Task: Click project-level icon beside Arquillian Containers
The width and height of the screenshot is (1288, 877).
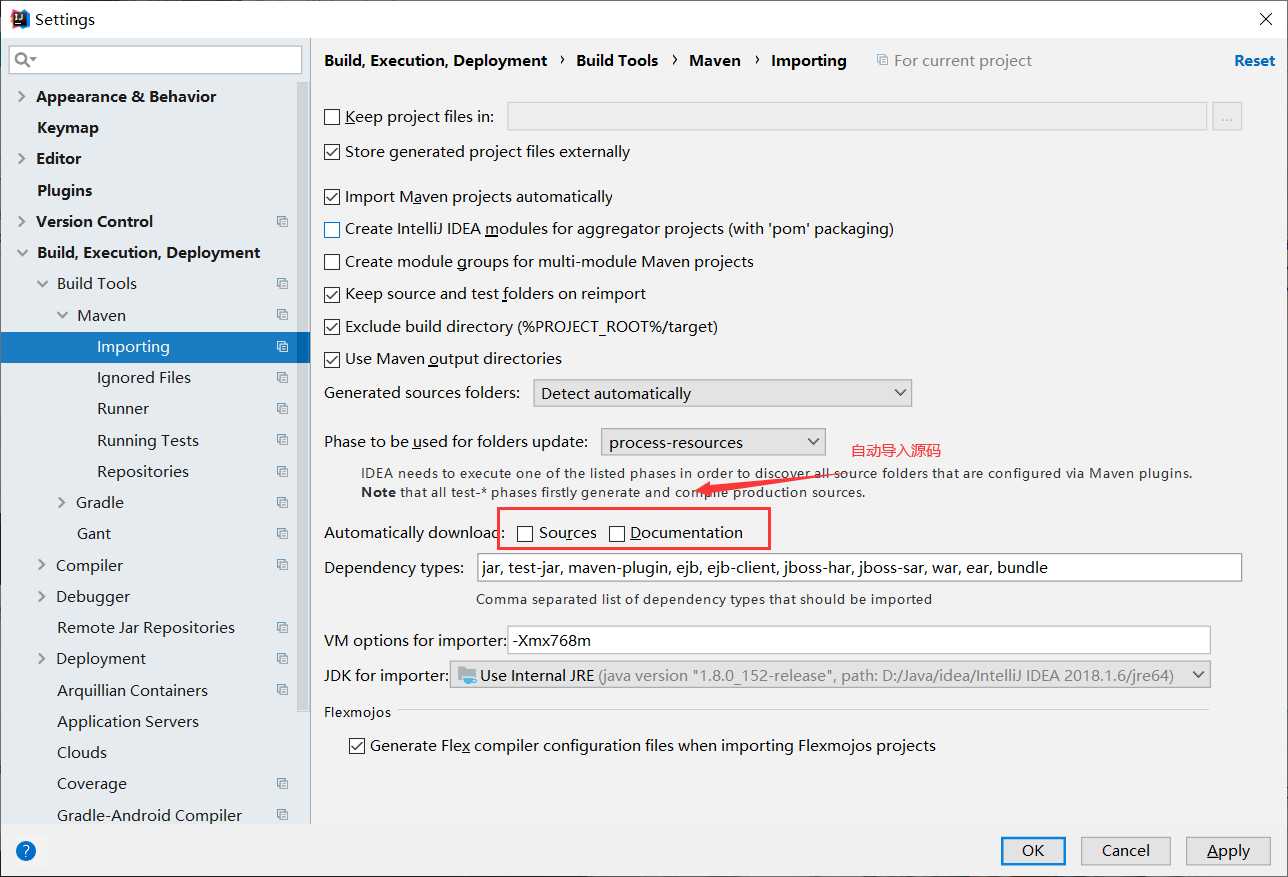Action: (x=282, y=690)
